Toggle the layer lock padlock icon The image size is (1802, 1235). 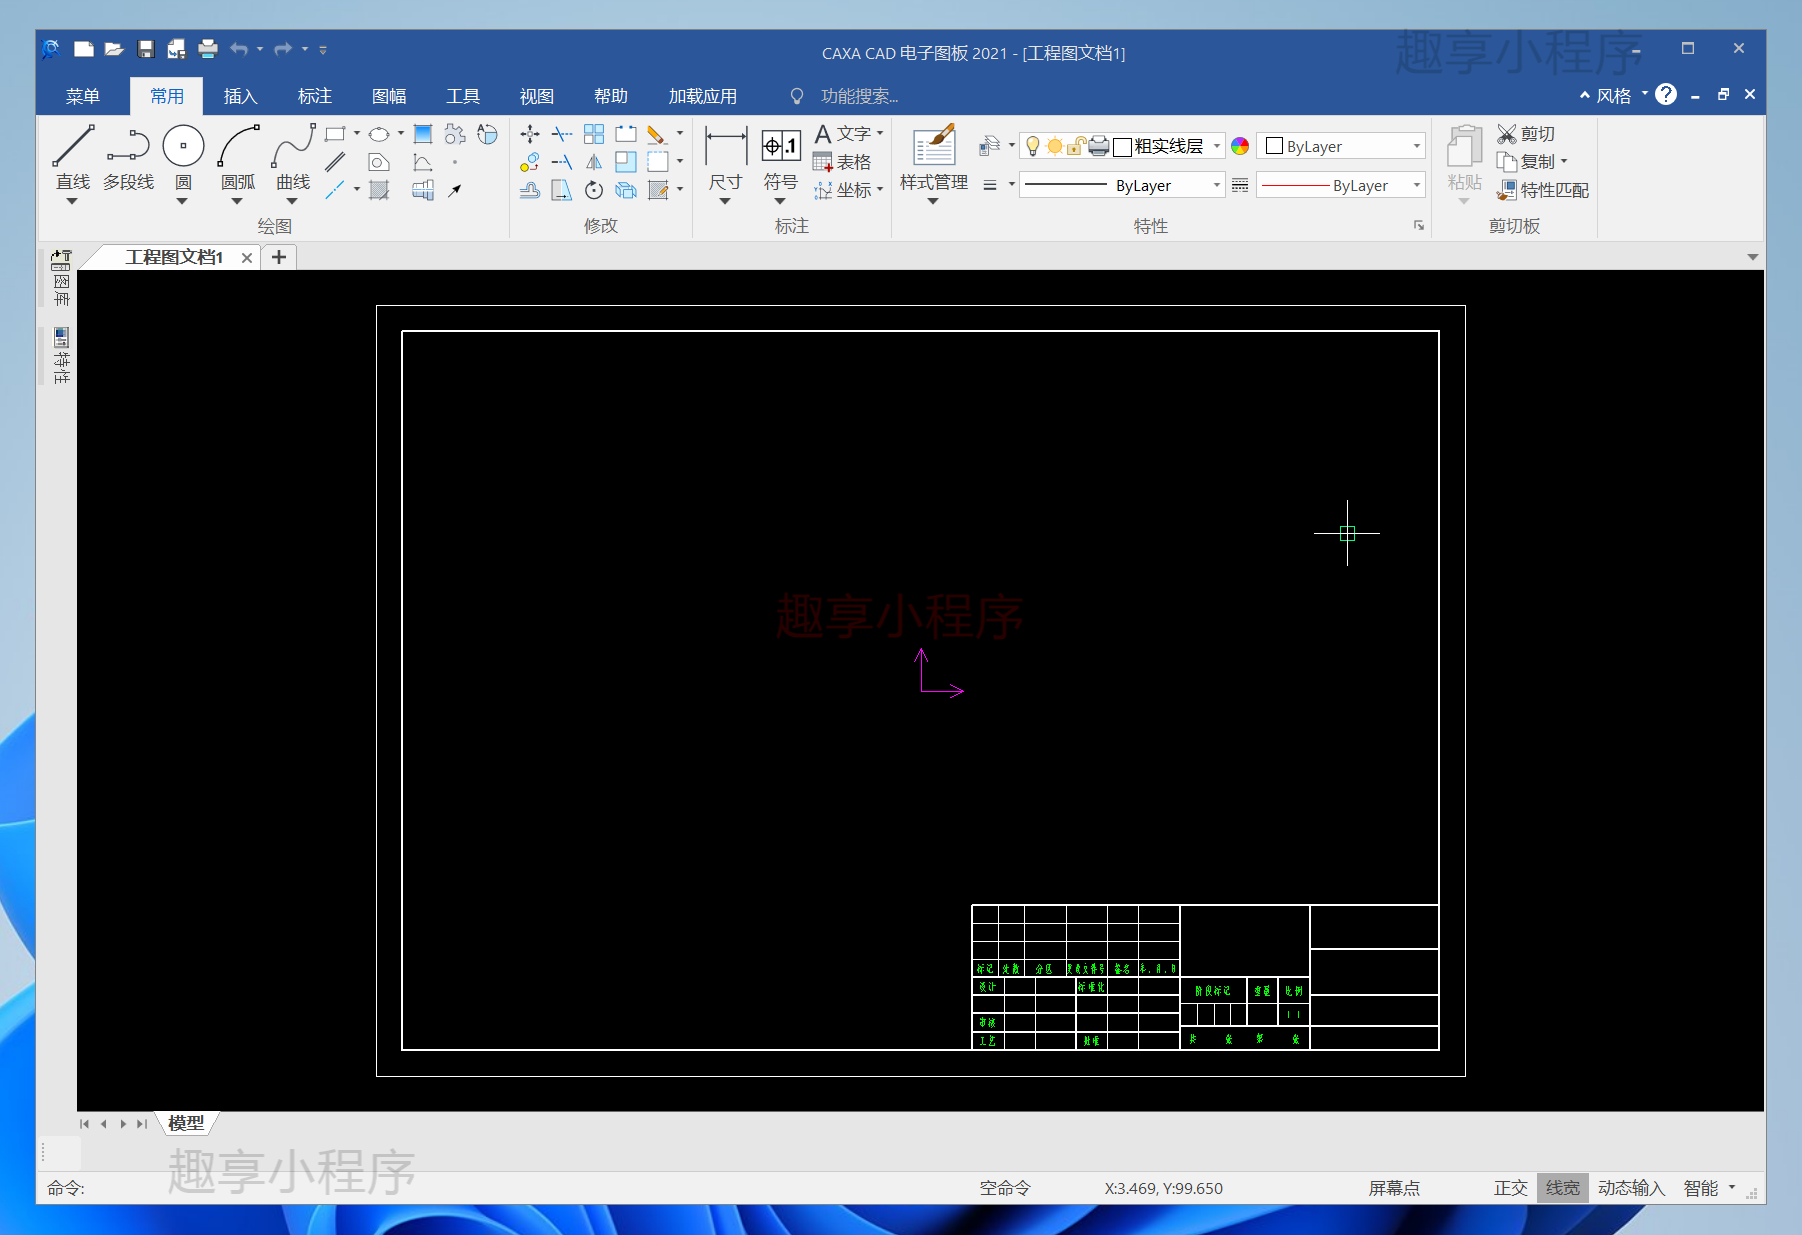coord(1076,146)
